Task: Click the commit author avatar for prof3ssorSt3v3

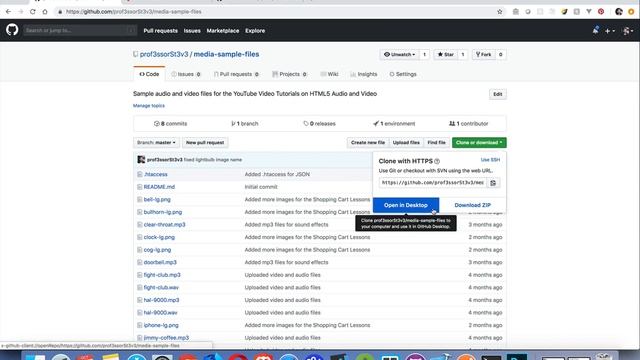Action: [141, 160]
